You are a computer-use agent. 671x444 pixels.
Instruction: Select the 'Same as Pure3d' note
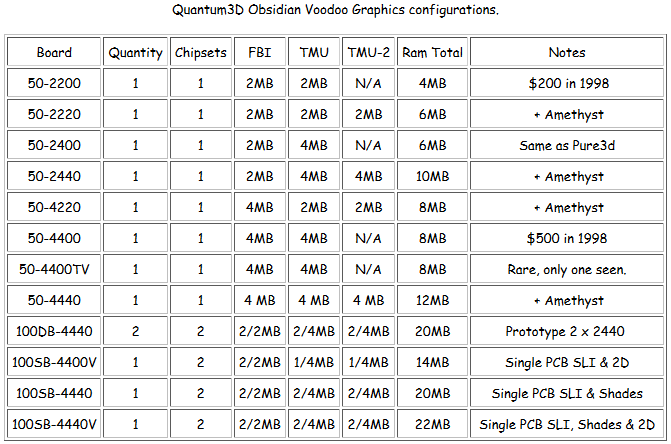pyautogui.click(x=567, y=145)
